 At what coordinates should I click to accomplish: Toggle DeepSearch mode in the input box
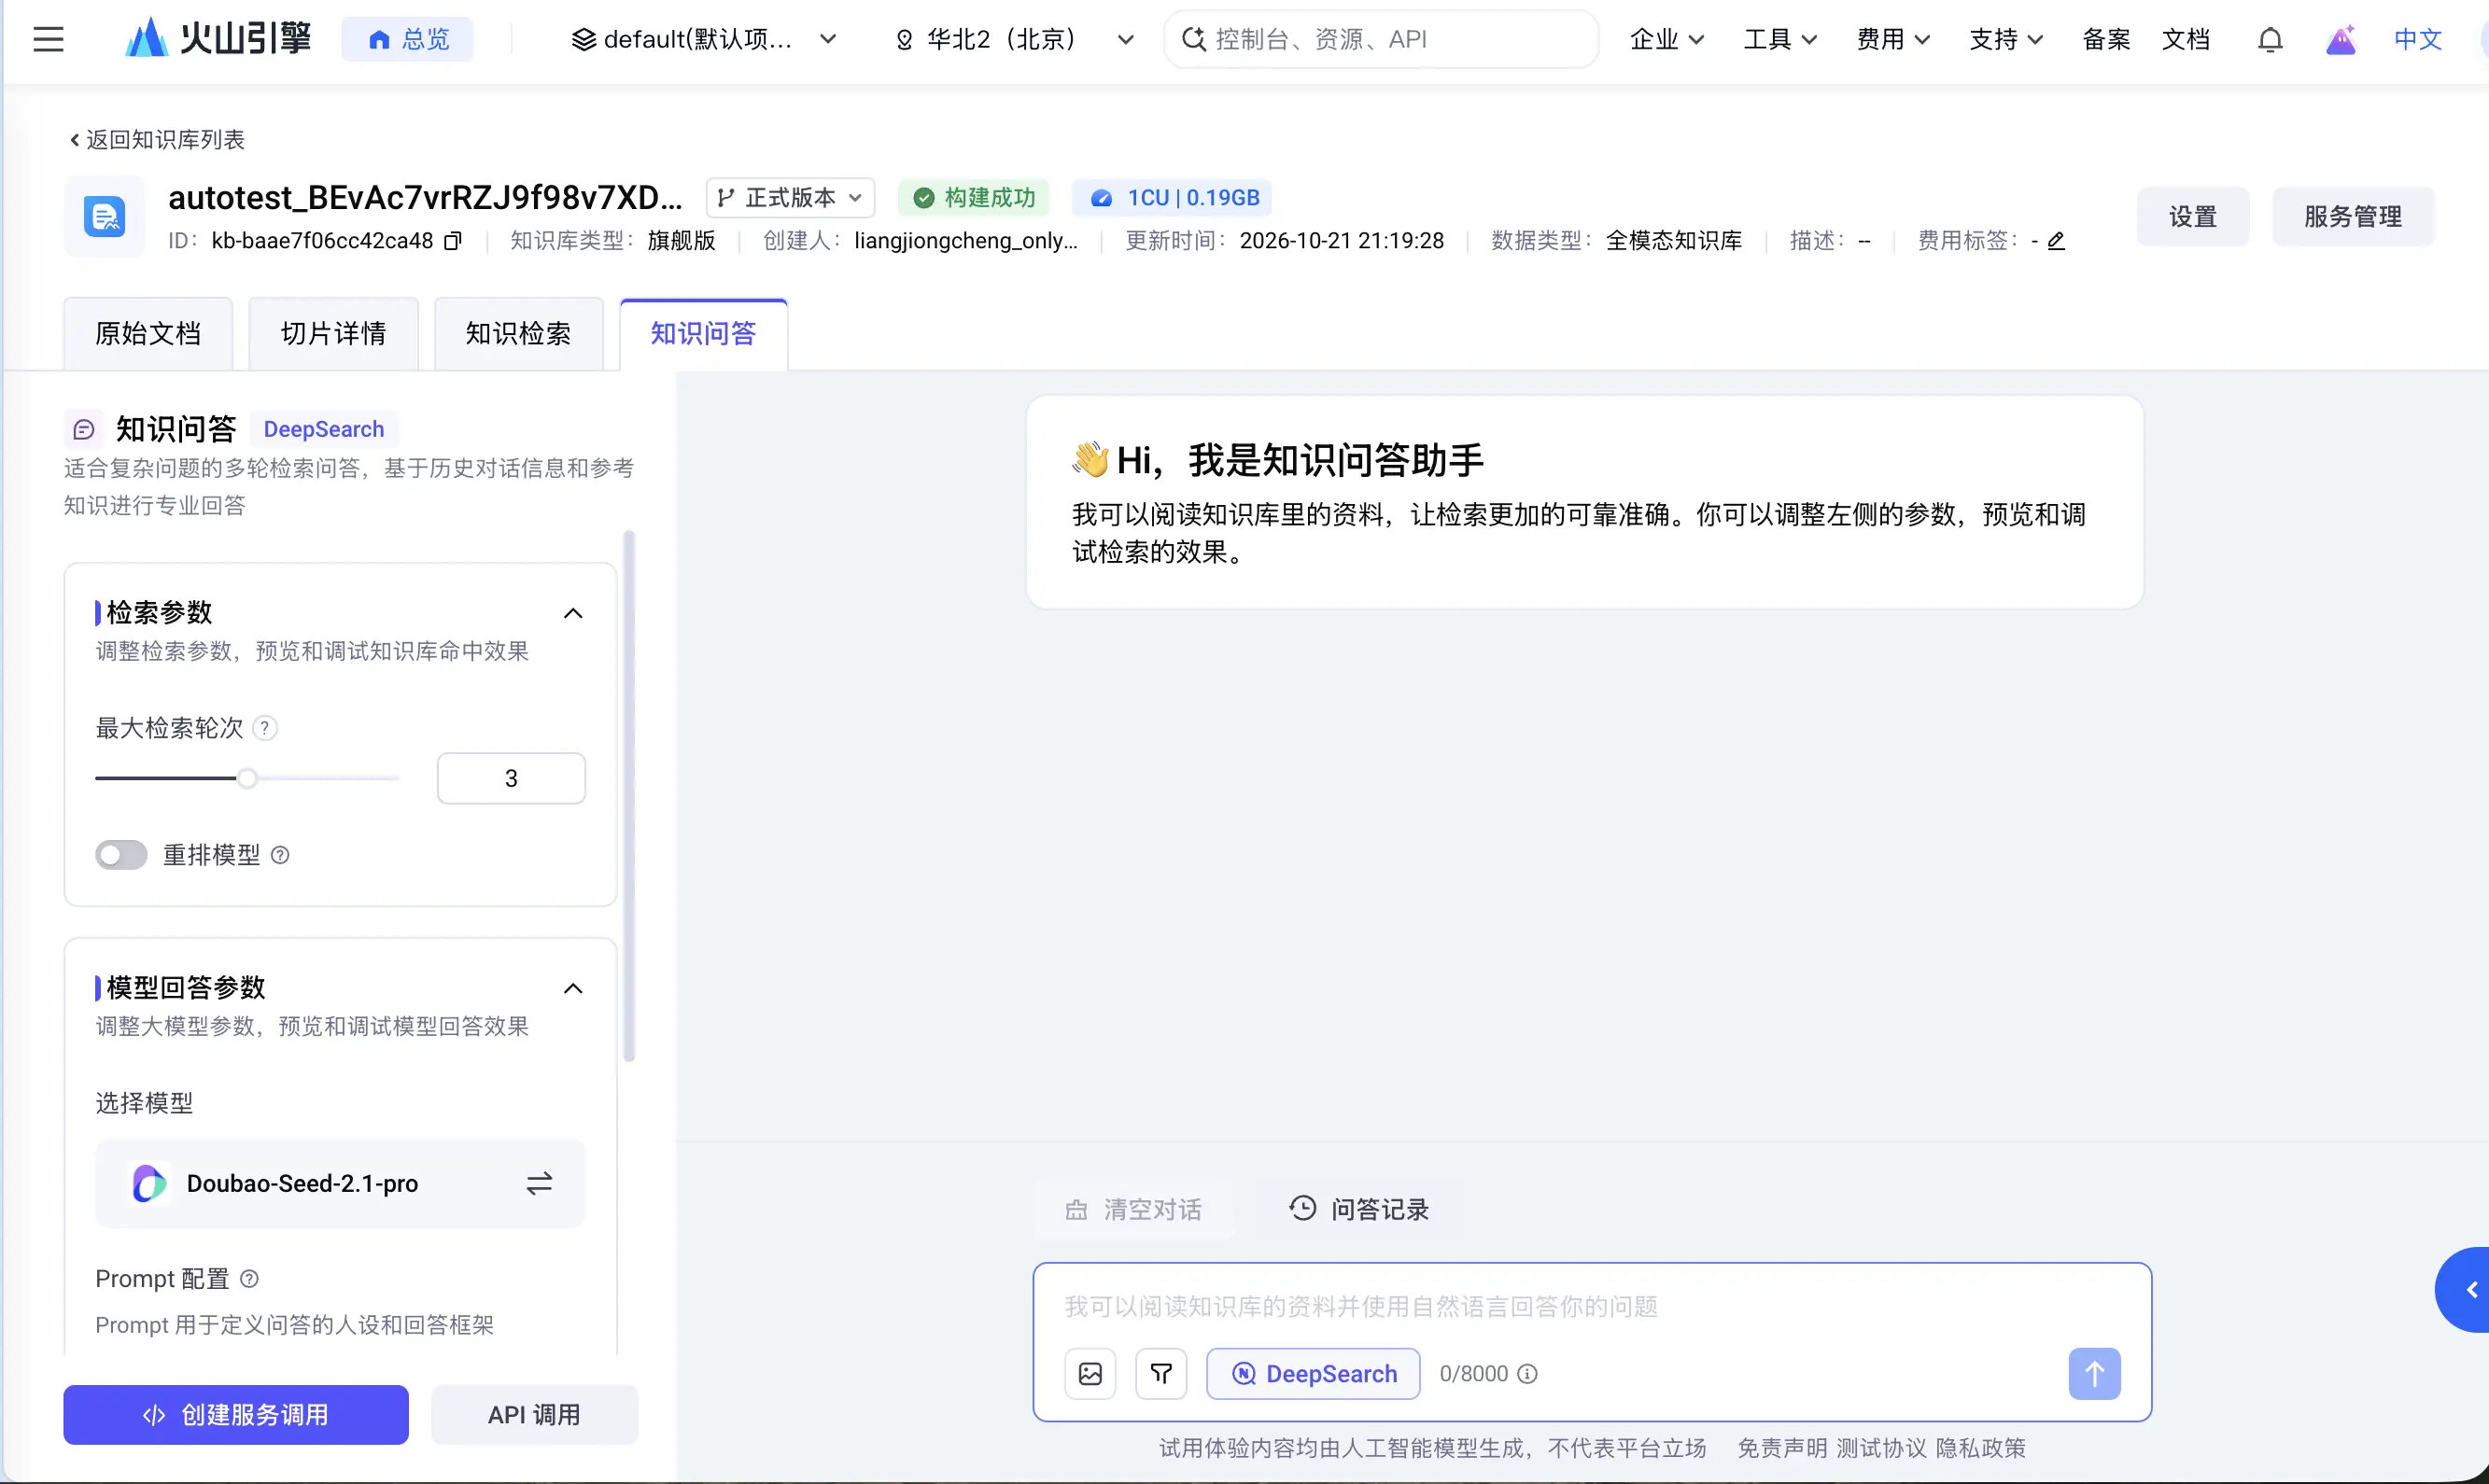click(1313, 1373)
